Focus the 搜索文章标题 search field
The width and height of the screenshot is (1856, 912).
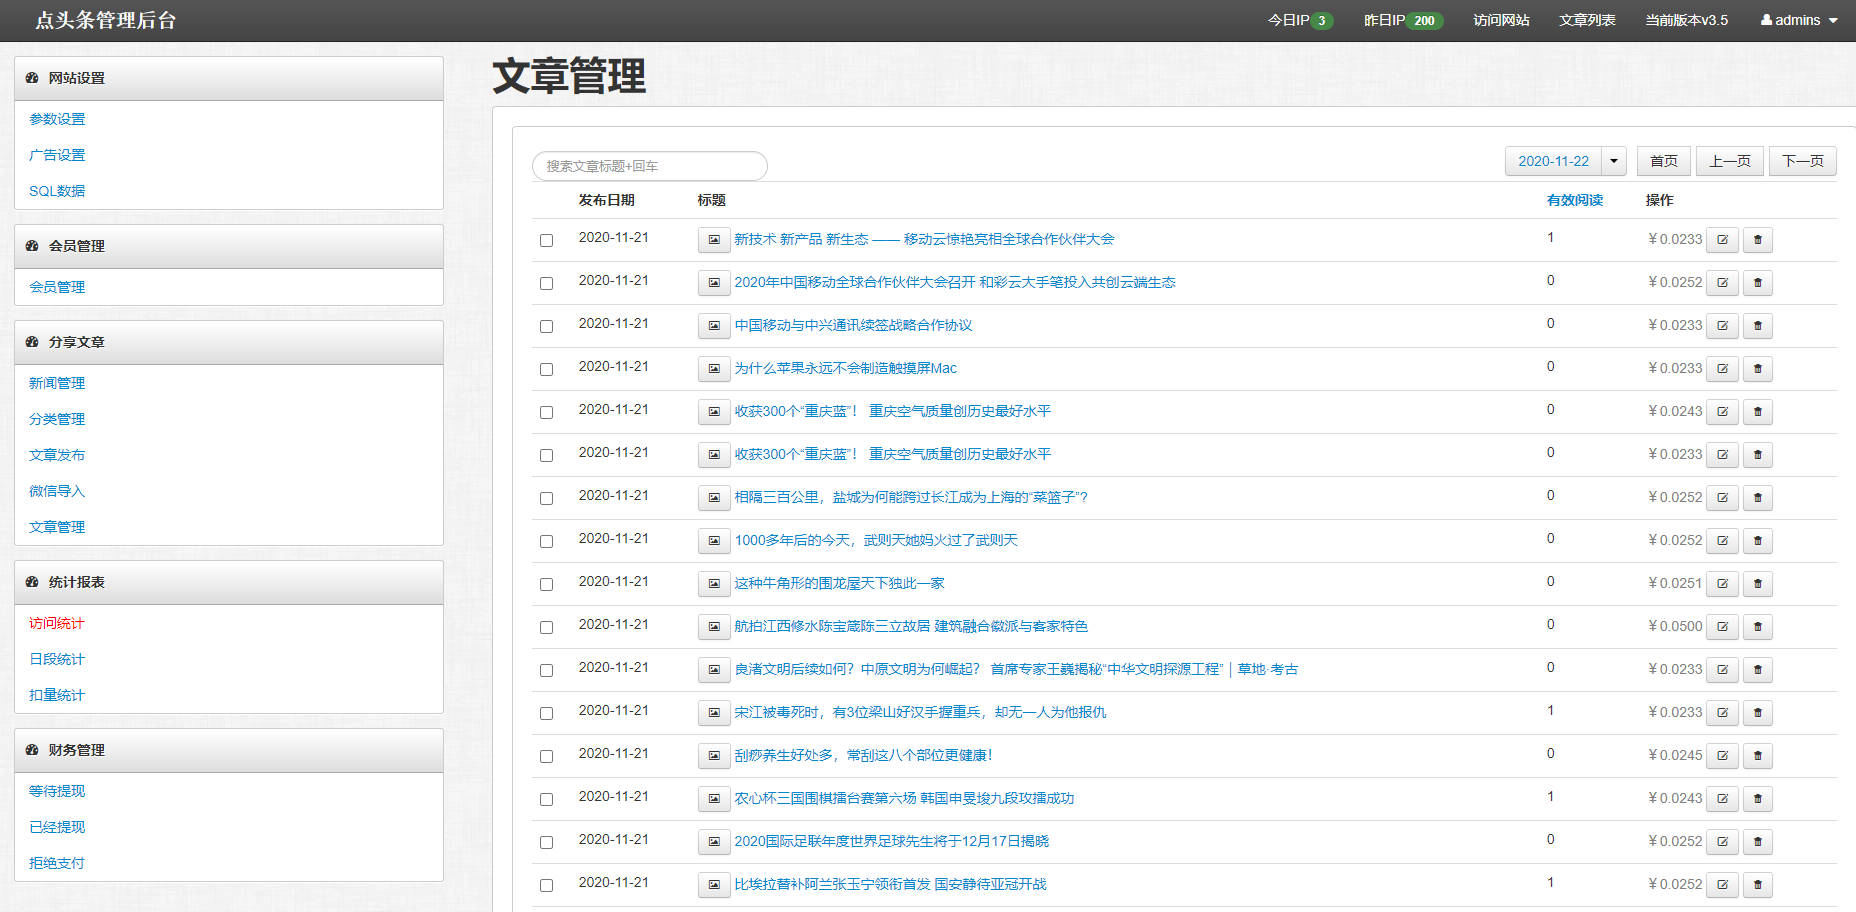pyautogui.click(x=650, y=166)
